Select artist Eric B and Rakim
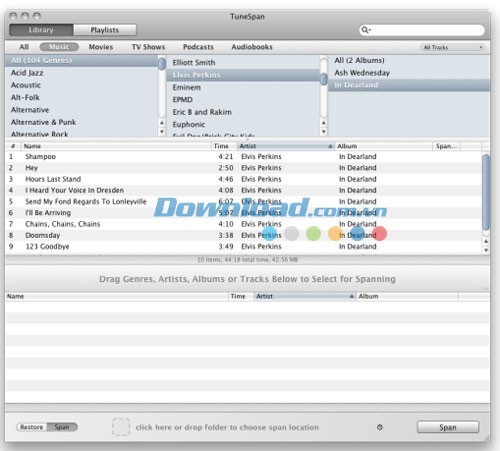The height and width of the screenshot is (451, 500). click(243, 112)
